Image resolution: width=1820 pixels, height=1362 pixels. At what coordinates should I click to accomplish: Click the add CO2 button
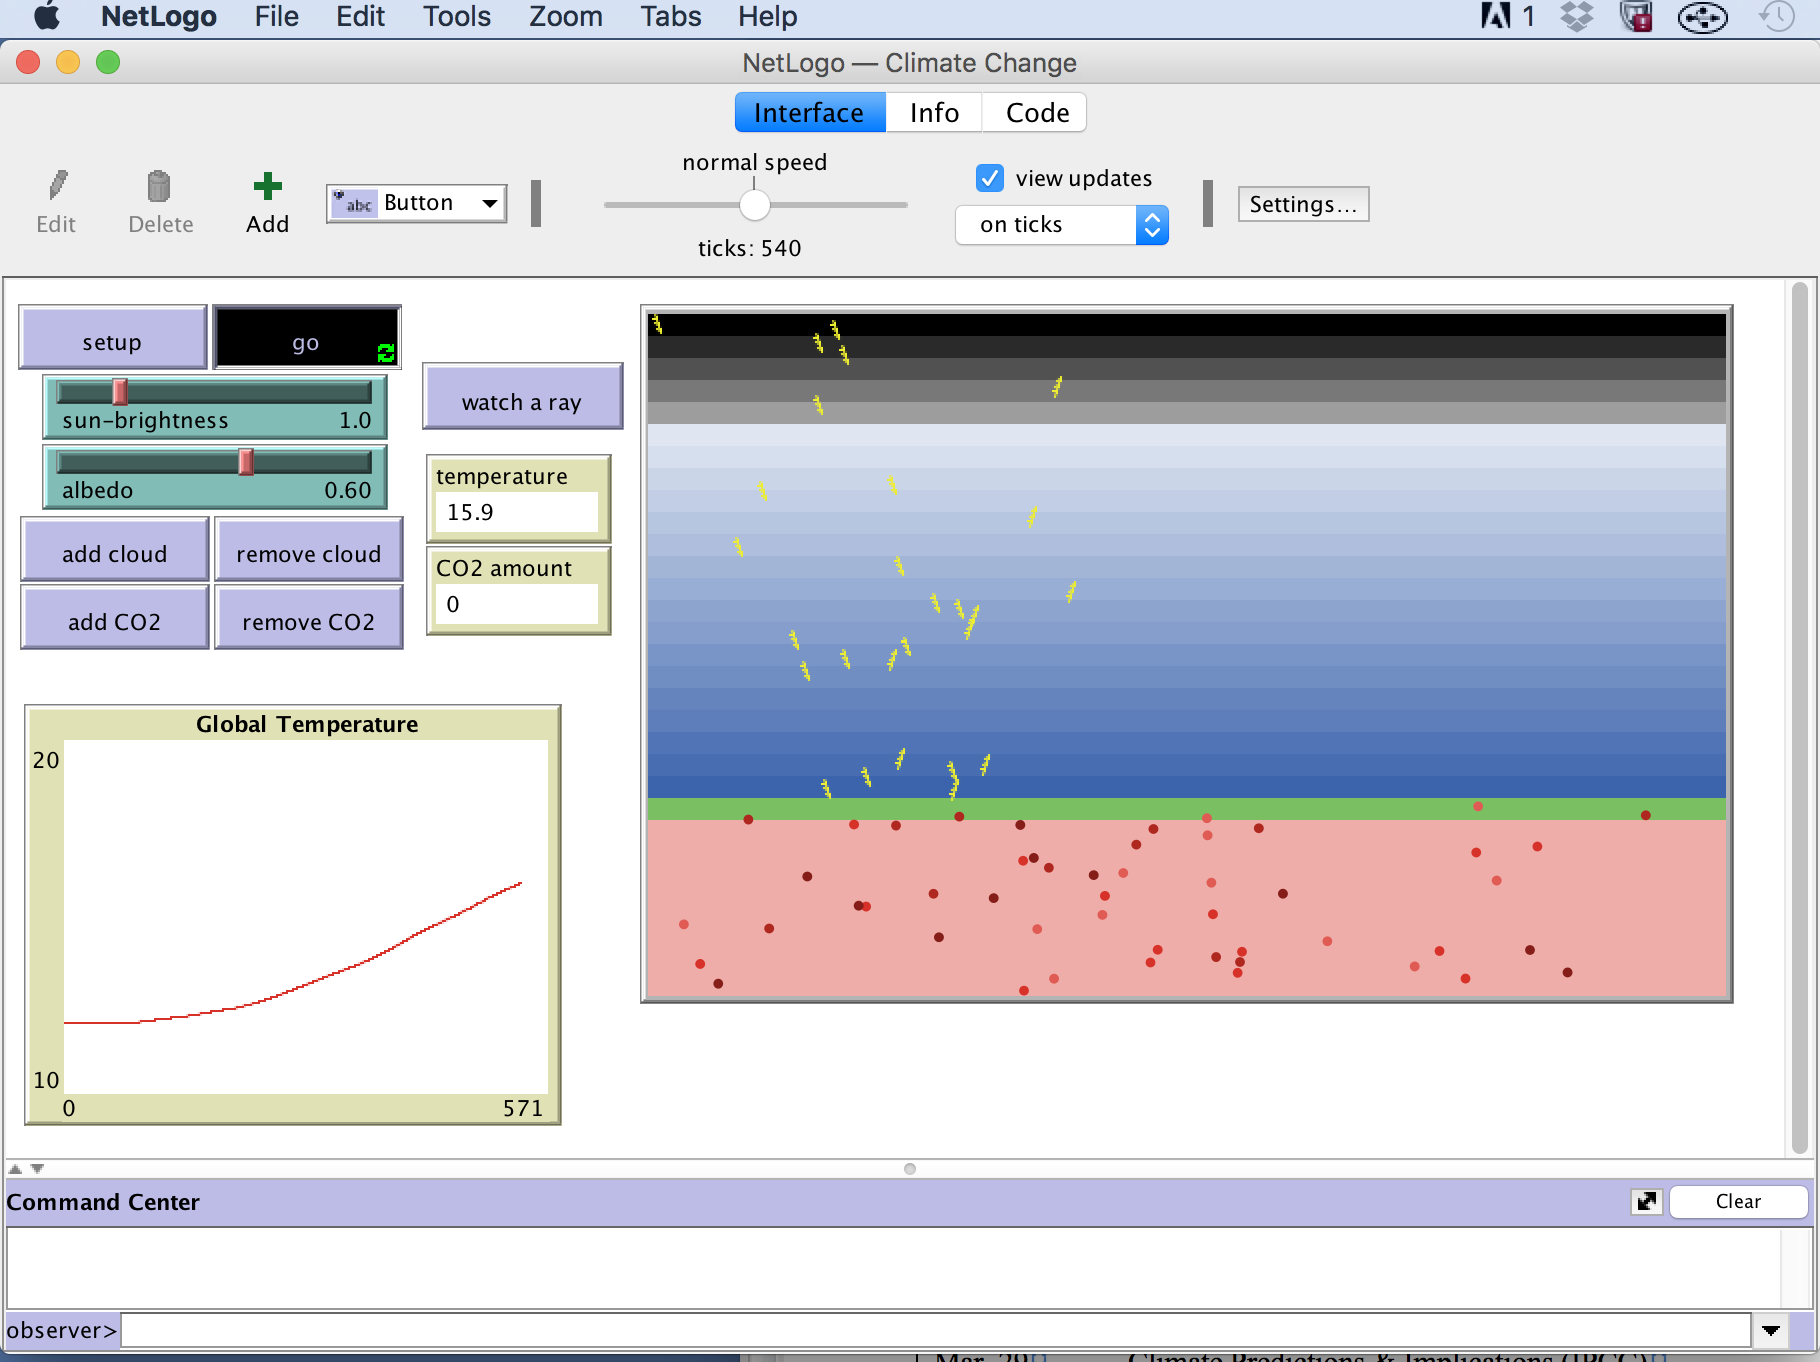114,617
